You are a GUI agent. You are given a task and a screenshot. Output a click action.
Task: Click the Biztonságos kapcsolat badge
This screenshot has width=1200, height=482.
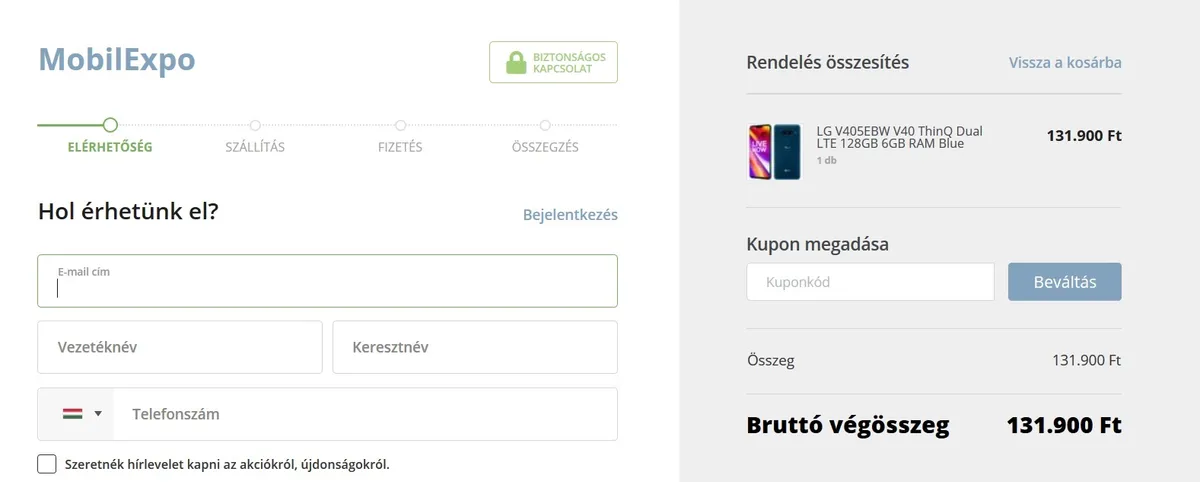(x=553, y=62)
